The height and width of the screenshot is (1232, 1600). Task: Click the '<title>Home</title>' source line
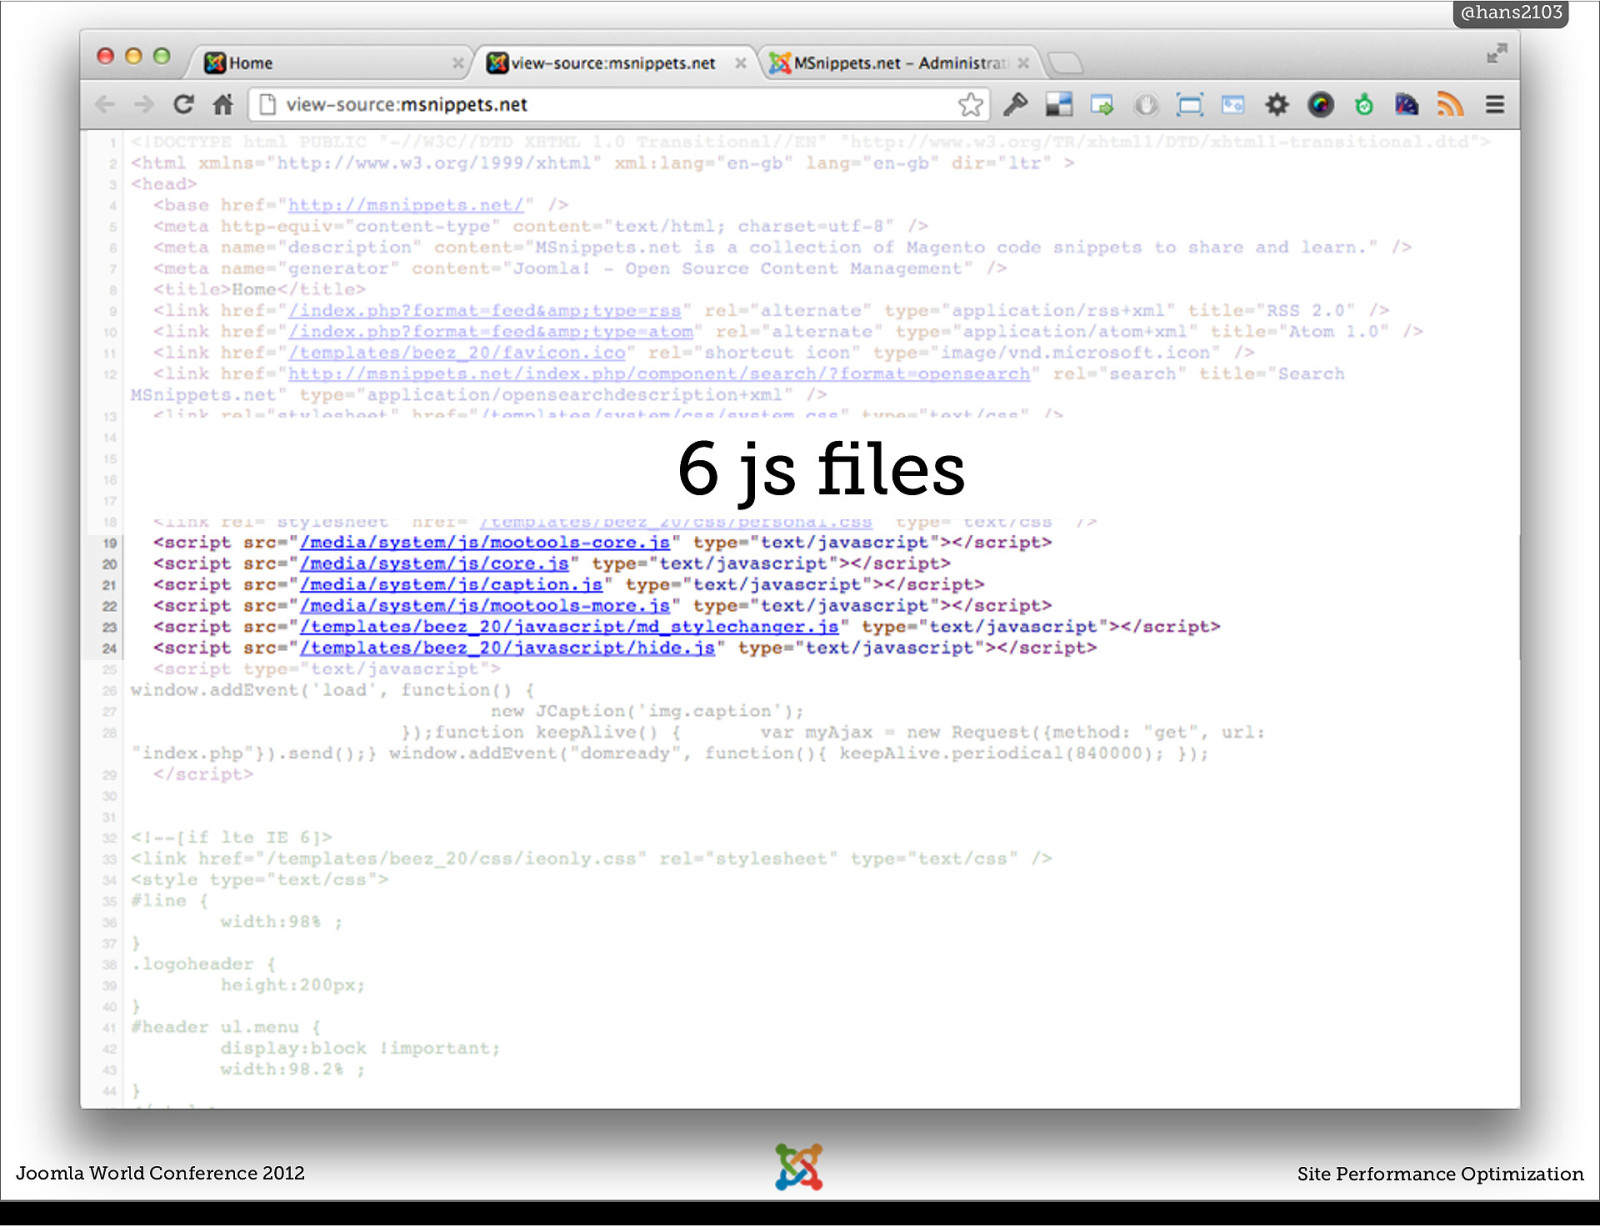click(259, 289)
